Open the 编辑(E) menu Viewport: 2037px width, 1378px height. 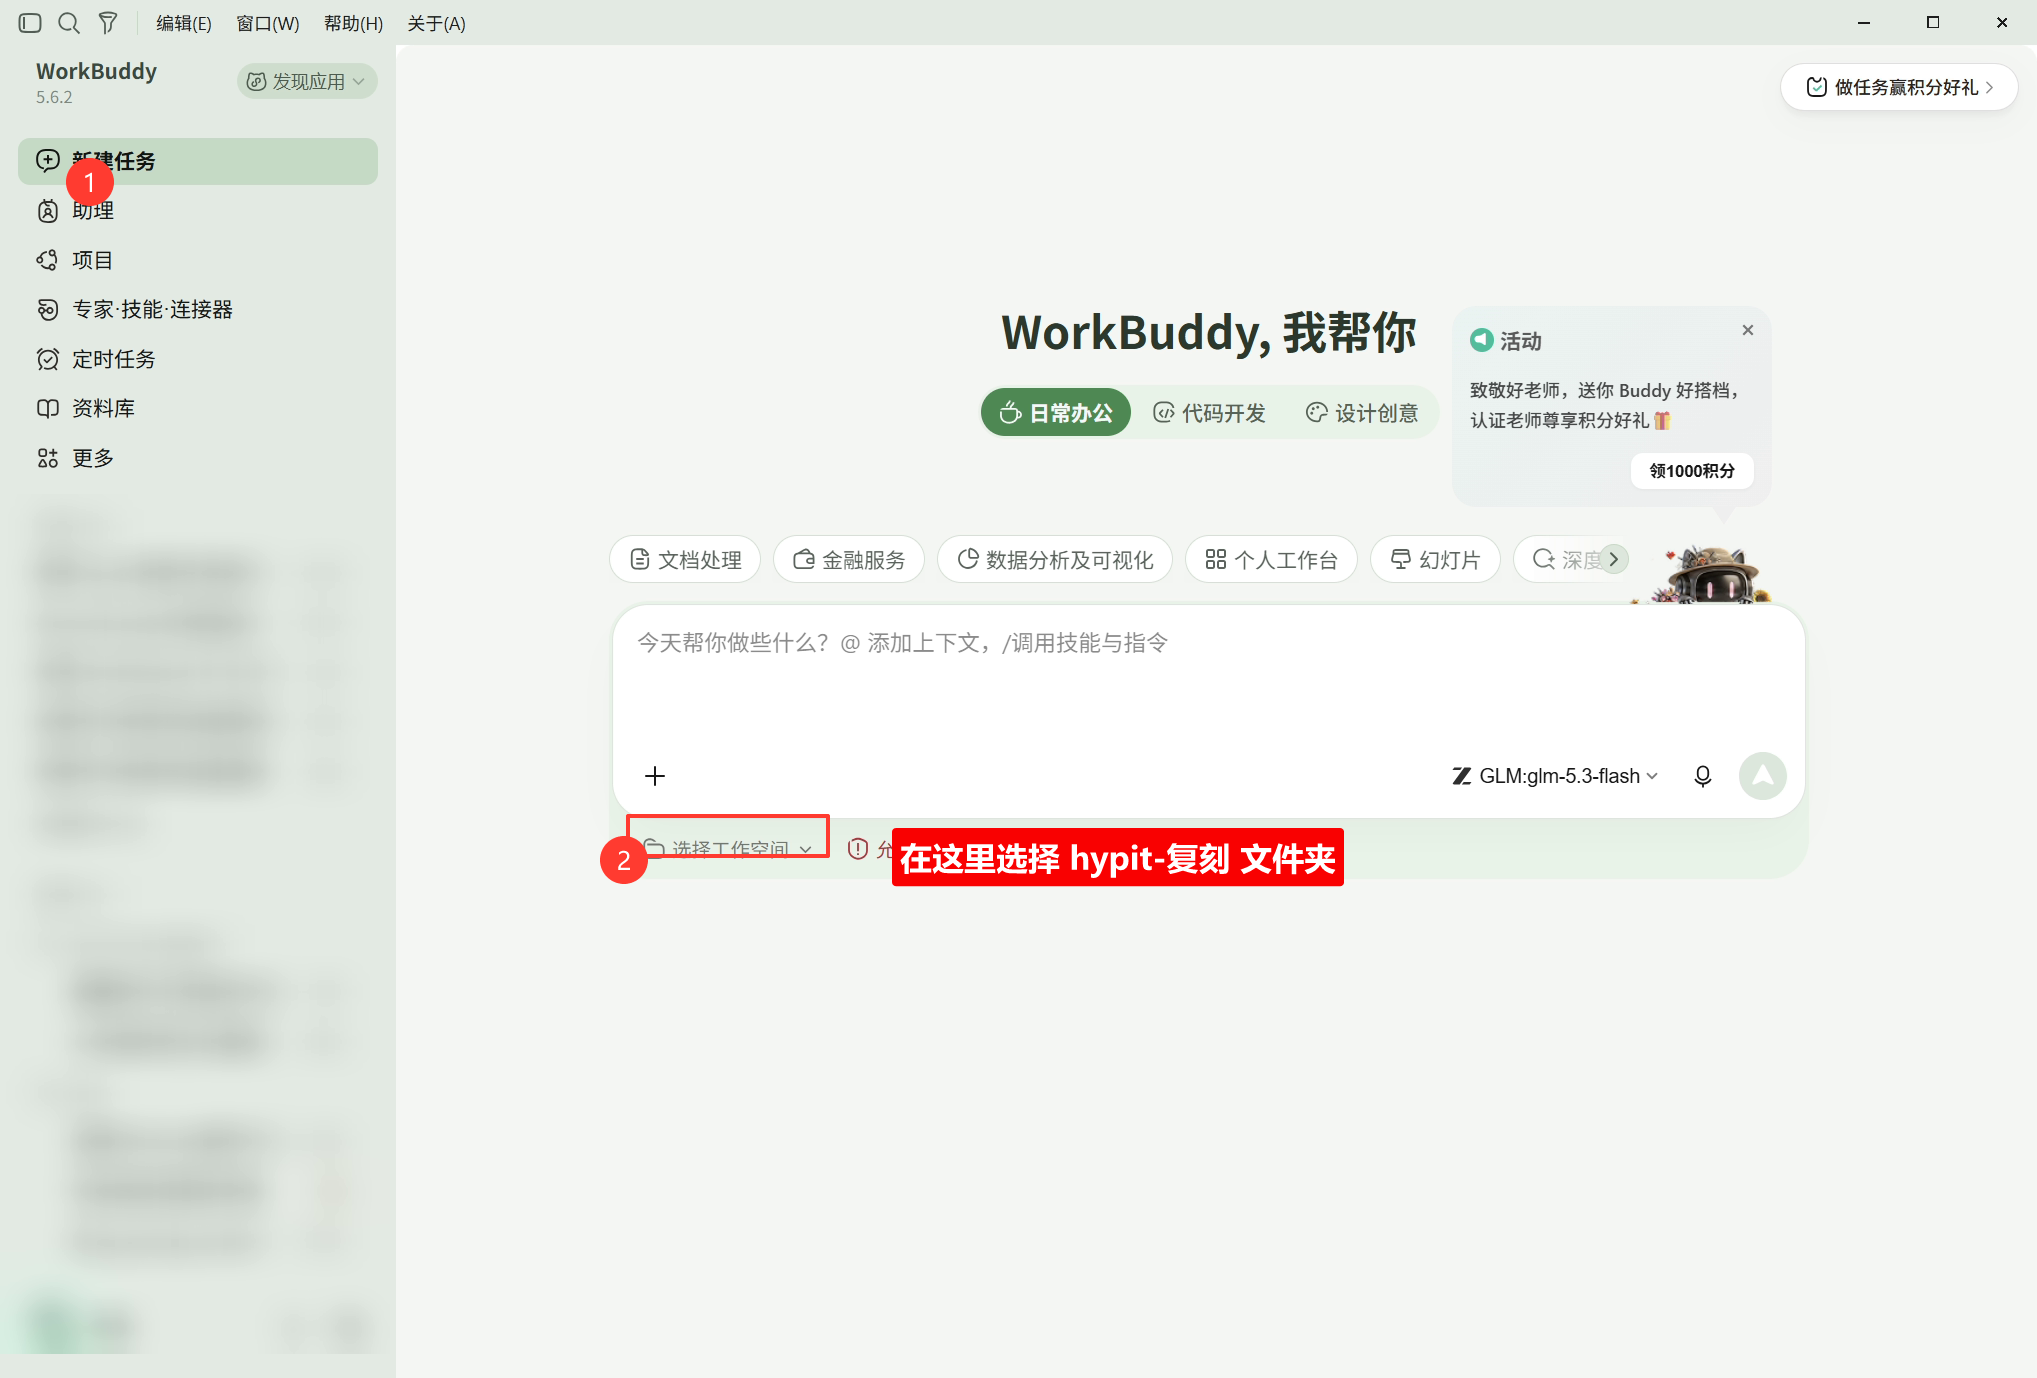(x=184, y=23)
